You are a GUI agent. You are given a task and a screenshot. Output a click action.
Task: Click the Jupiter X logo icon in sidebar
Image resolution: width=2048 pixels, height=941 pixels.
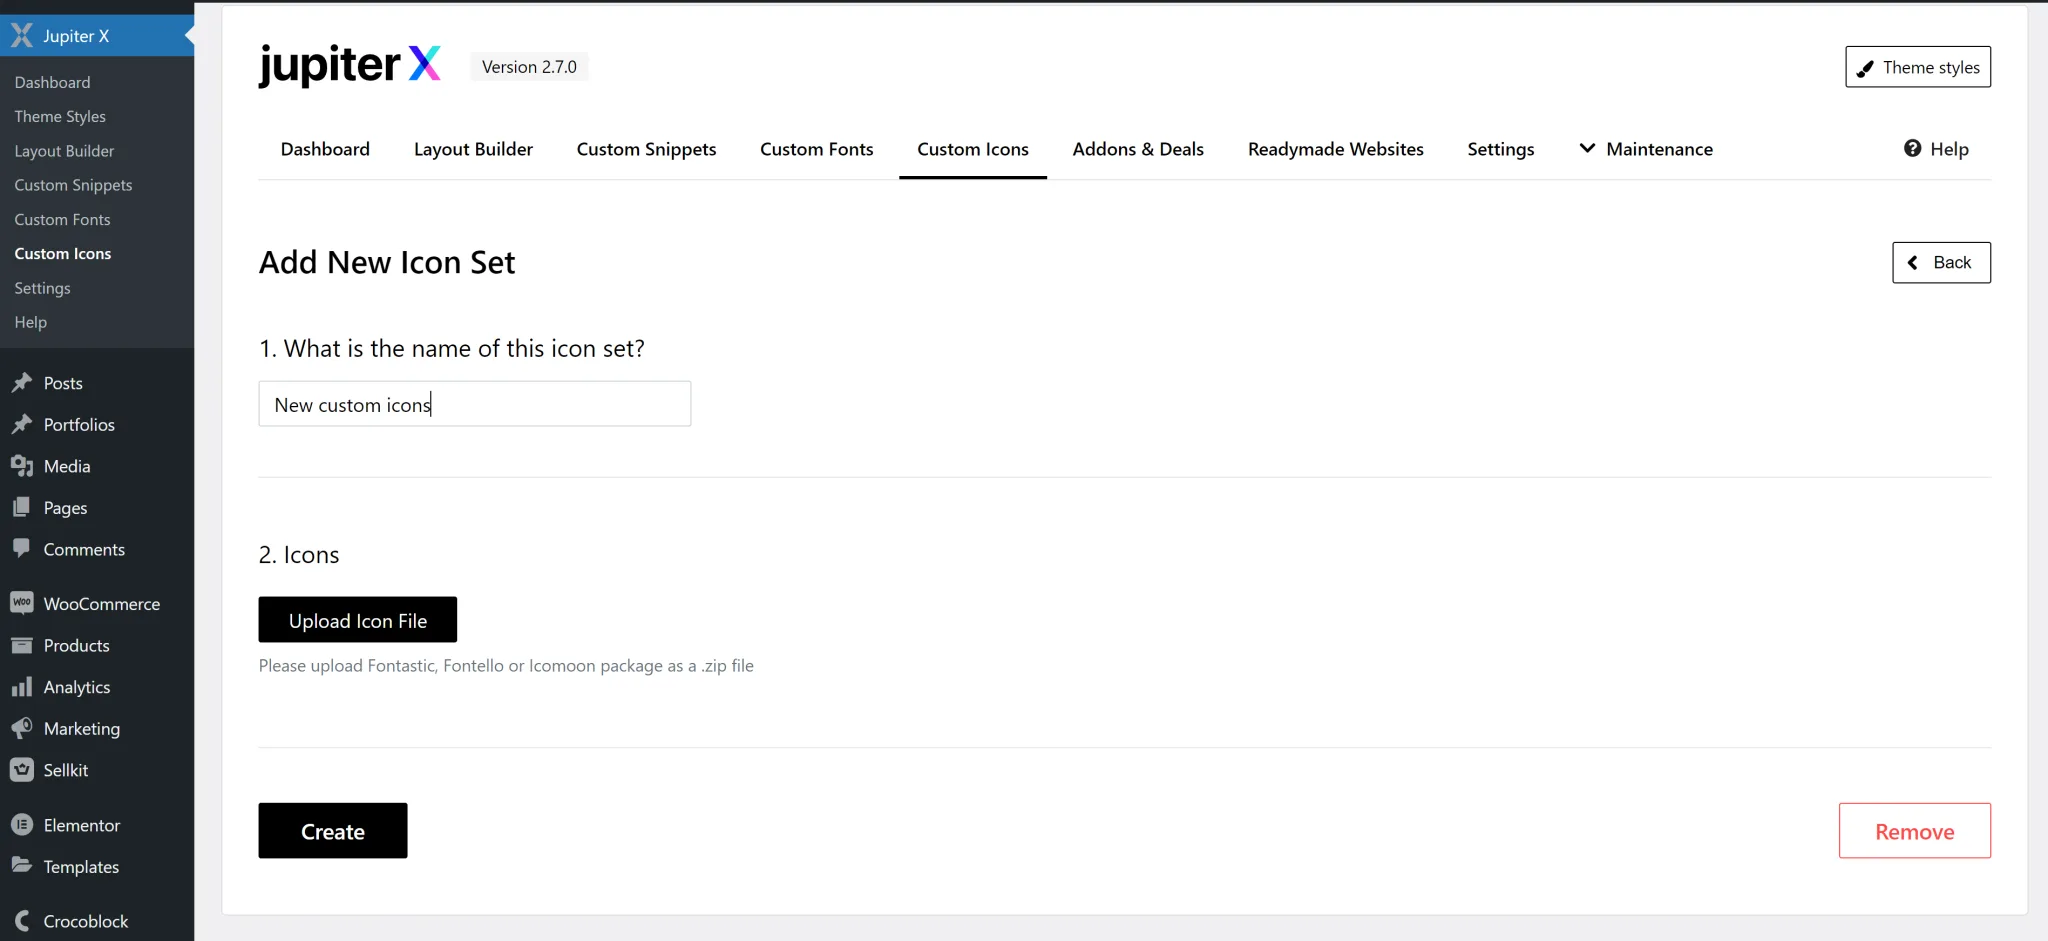tap(21, 36)
